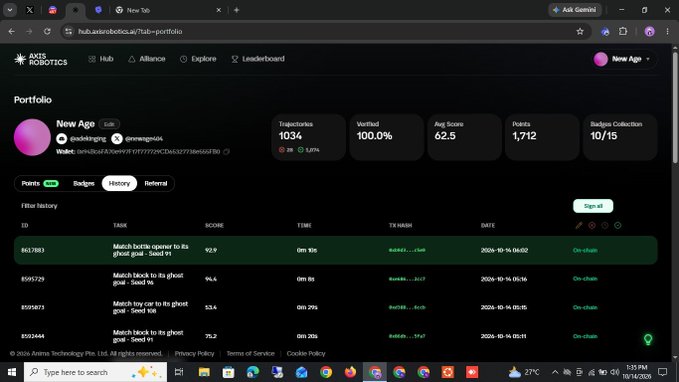Viewport: 679px width, 382px height.
Task: Open the tx hash of row 8592444
Action: tap(407, 336)
